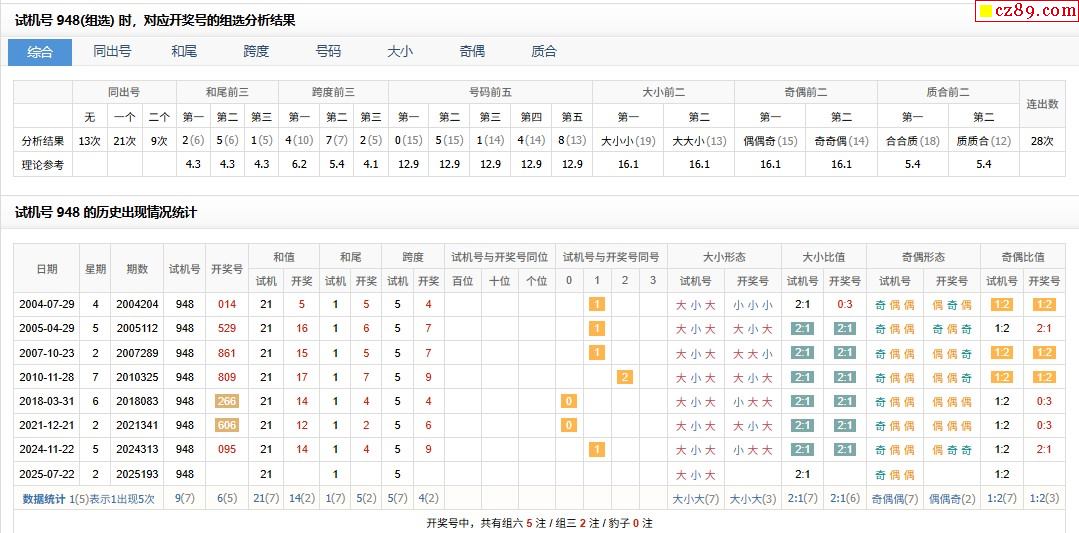The image size is (1079, 533).
Task: Click date 2007-10-23 in the history table
Action: pos(46,353)
